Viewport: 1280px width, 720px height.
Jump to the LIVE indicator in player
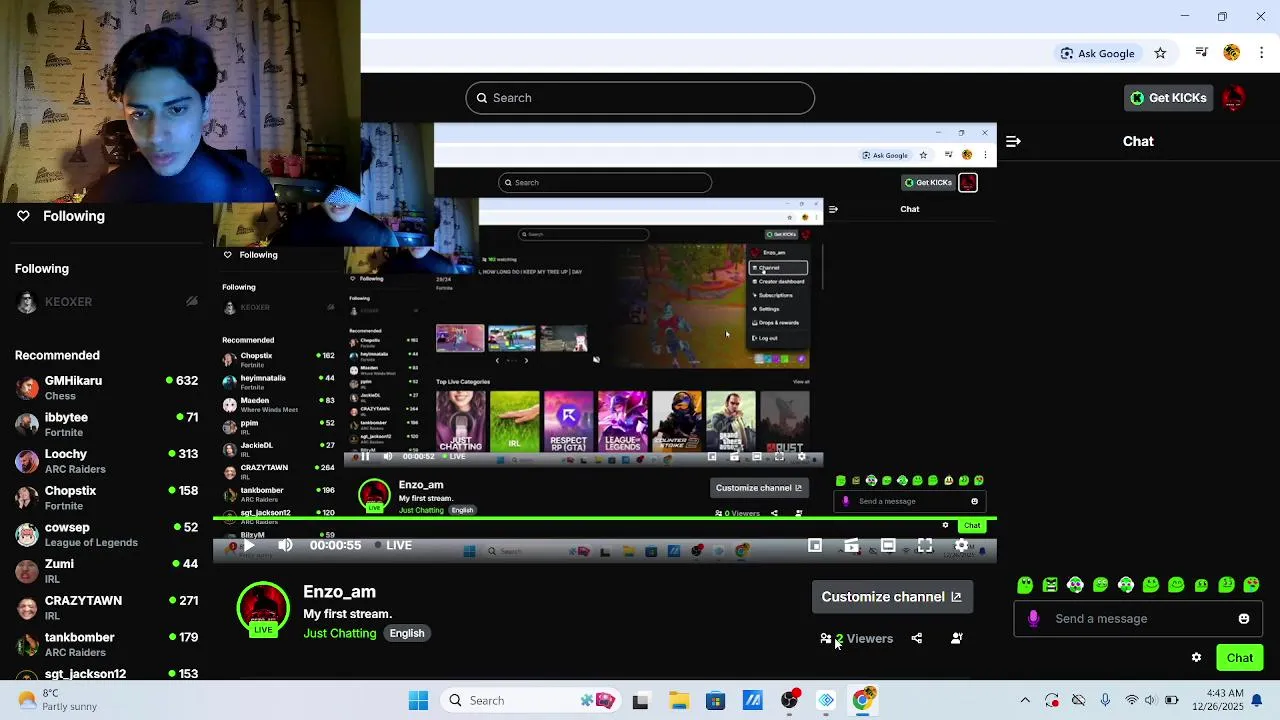pyautogui.click(x=393, y=545)
